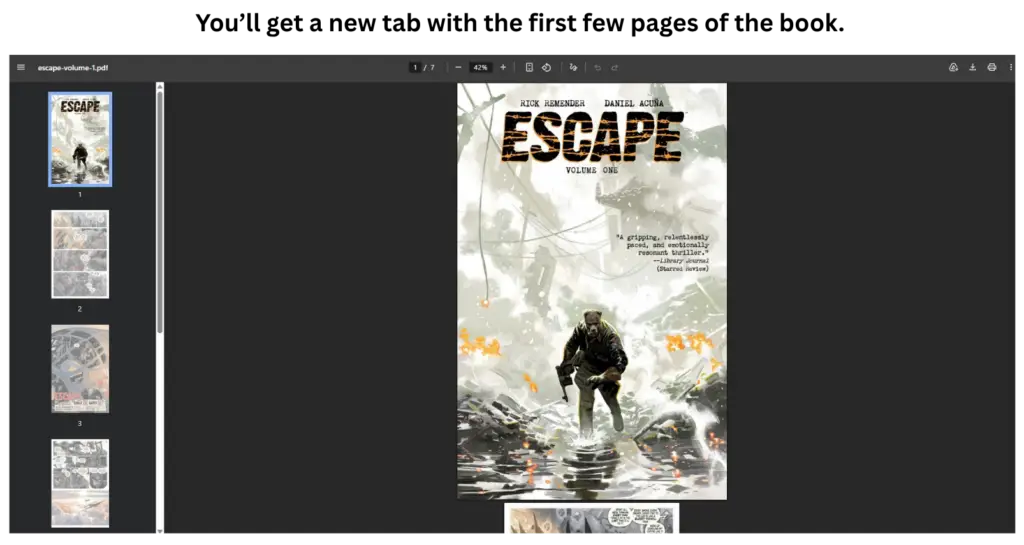Click the undo arrow icon
Viewport: 1024px width, 545px height.
tap(598, 67)
